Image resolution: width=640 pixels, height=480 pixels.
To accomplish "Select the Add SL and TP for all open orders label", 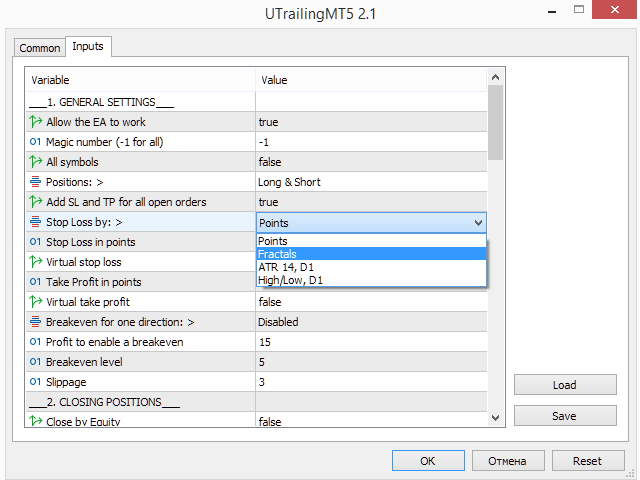I will pyautogui.click(x=126, y=202).
